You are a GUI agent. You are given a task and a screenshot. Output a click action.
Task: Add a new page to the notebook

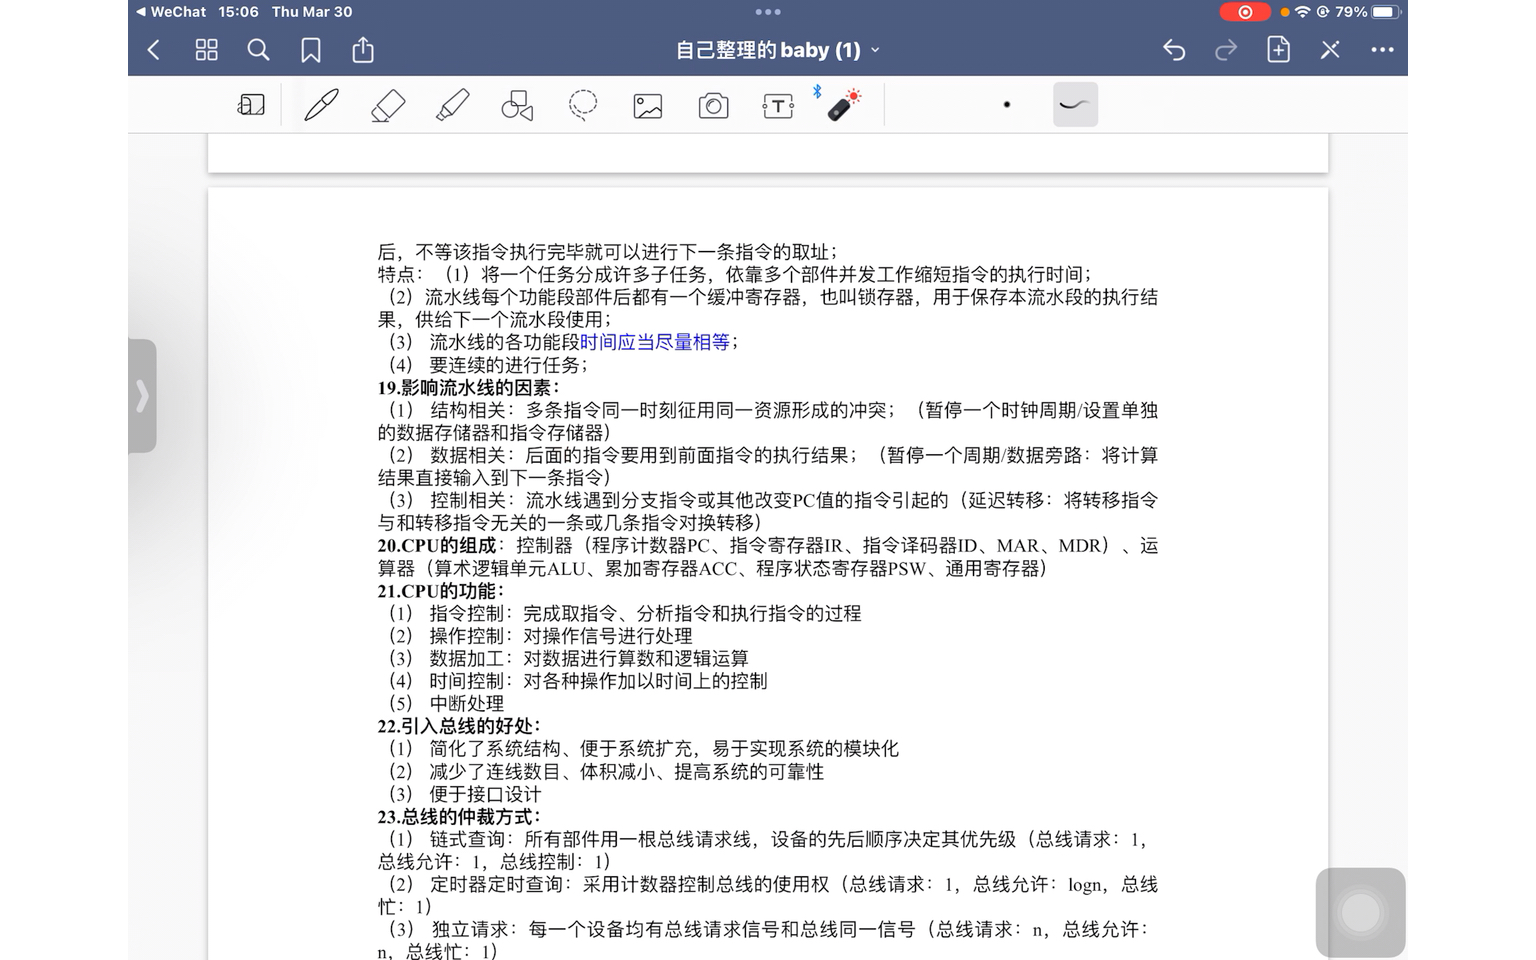[x=1278, y=50]
